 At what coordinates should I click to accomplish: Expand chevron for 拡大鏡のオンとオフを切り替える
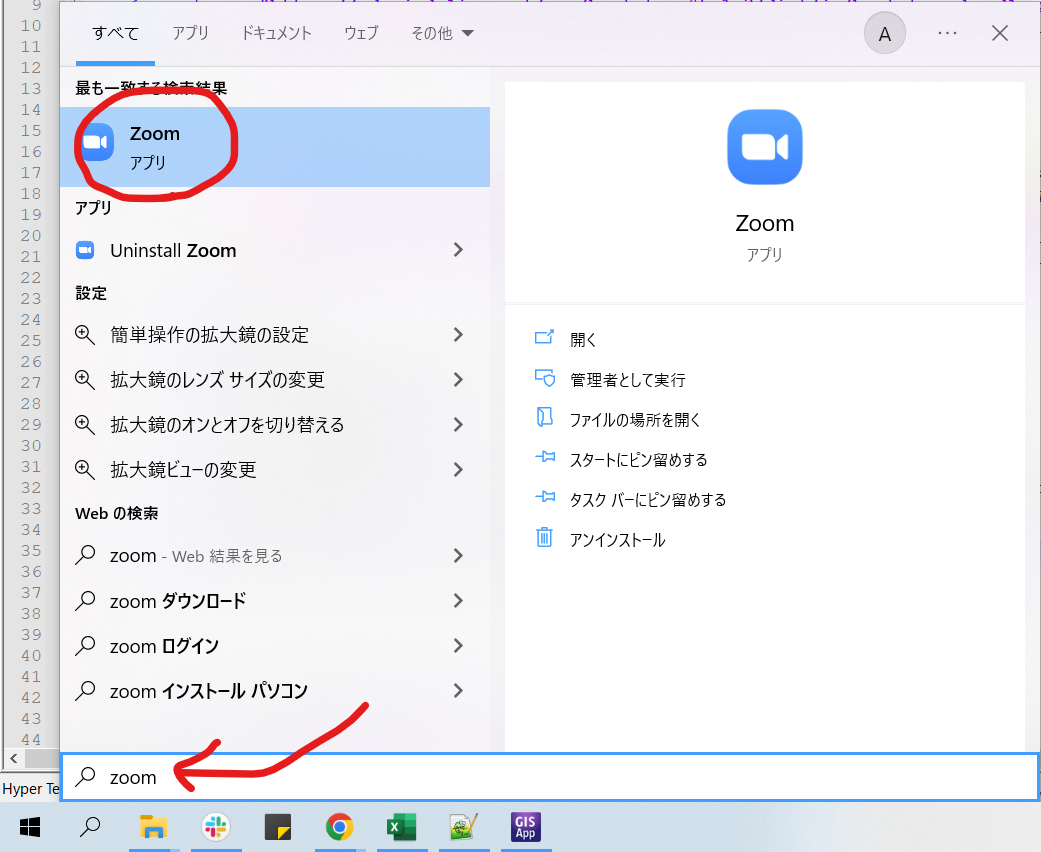(458, 425)
